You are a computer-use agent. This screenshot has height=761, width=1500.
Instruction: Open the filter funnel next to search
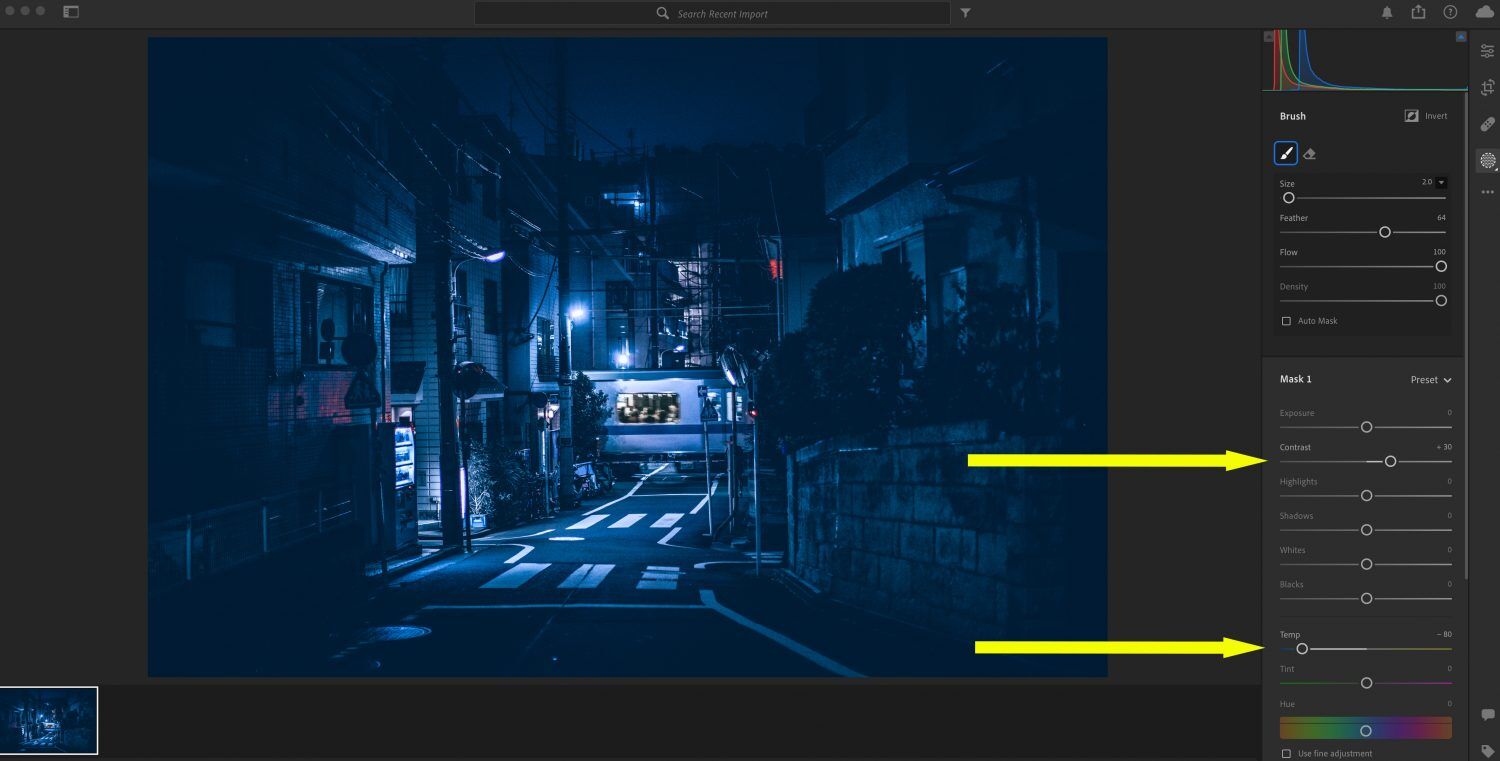coord(965,13)
